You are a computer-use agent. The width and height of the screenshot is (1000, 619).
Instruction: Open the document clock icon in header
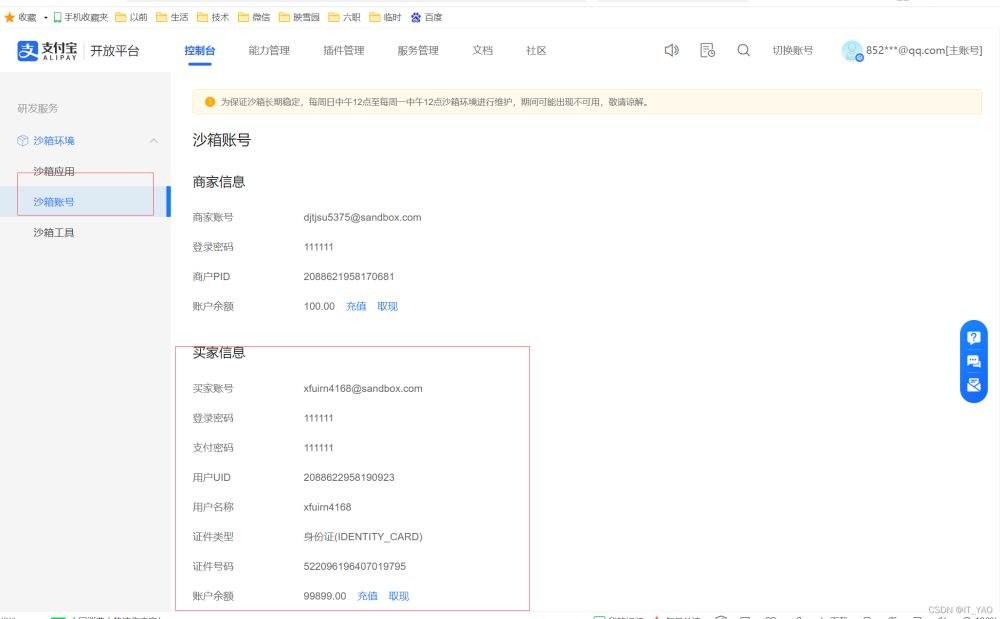tap(707, 50)
